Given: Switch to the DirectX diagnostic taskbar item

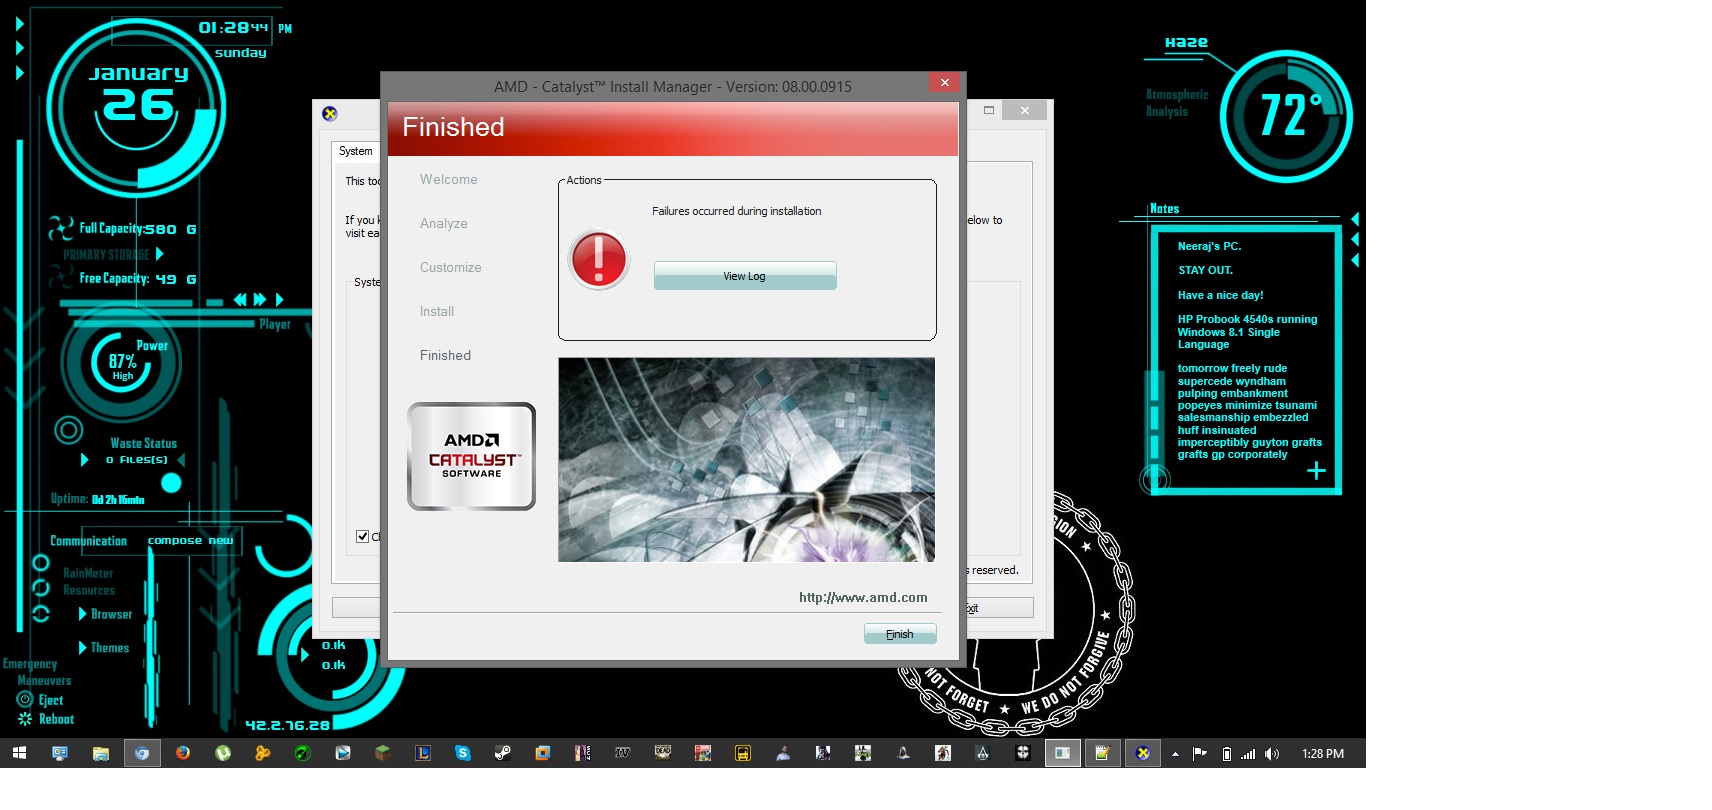Looking at the screenshot, I should click(x=1143, y=753).
